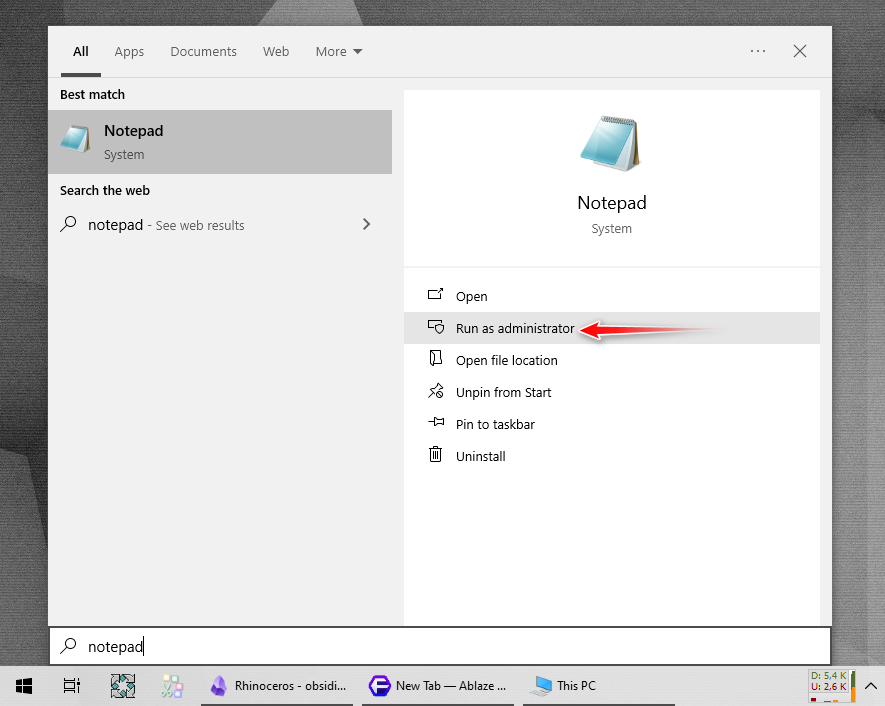The image size is (885, 706).
Task: Click the network speed meter tray icon
Action: (x=828, y=685)
